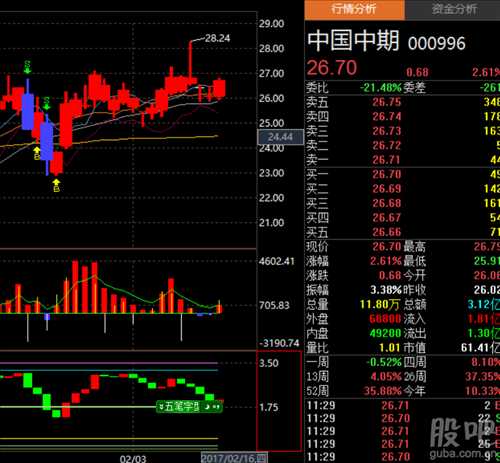The width and height of the screenshot is (500, 463).
Task: Click the green S sell-signal arrow above the first blue candle
Action: tap(28, 67)
